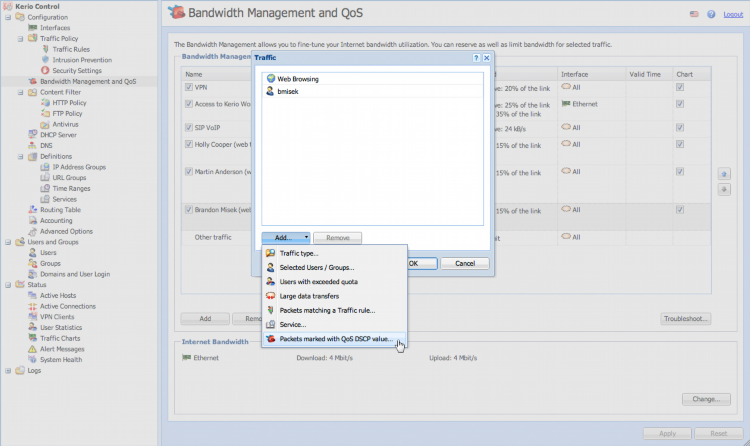Screen dimensions: 750x446
Task: Toggle the Holly Cooper rule checkbox
Action: pos(189,144)
